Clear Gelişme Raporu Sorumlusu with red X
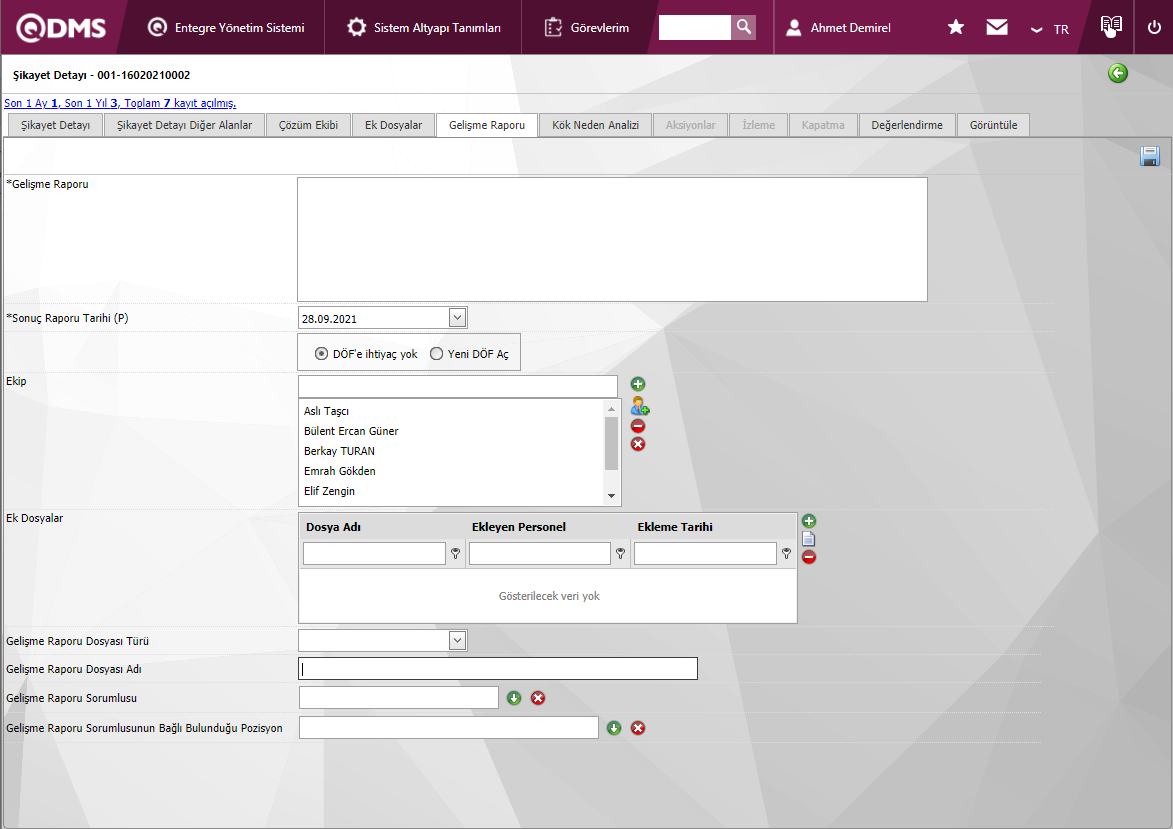 (x=538, y=698)
